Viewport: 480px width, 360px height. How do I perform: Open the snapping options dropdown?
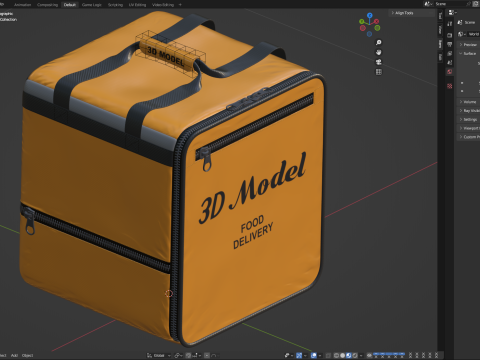pyautogui.click(x=196, y=355)
